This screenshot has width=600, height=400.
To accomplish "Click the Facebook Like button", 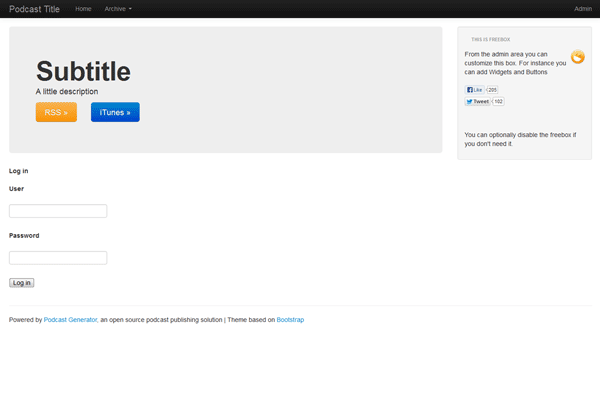I will click(x=474, y=90).
